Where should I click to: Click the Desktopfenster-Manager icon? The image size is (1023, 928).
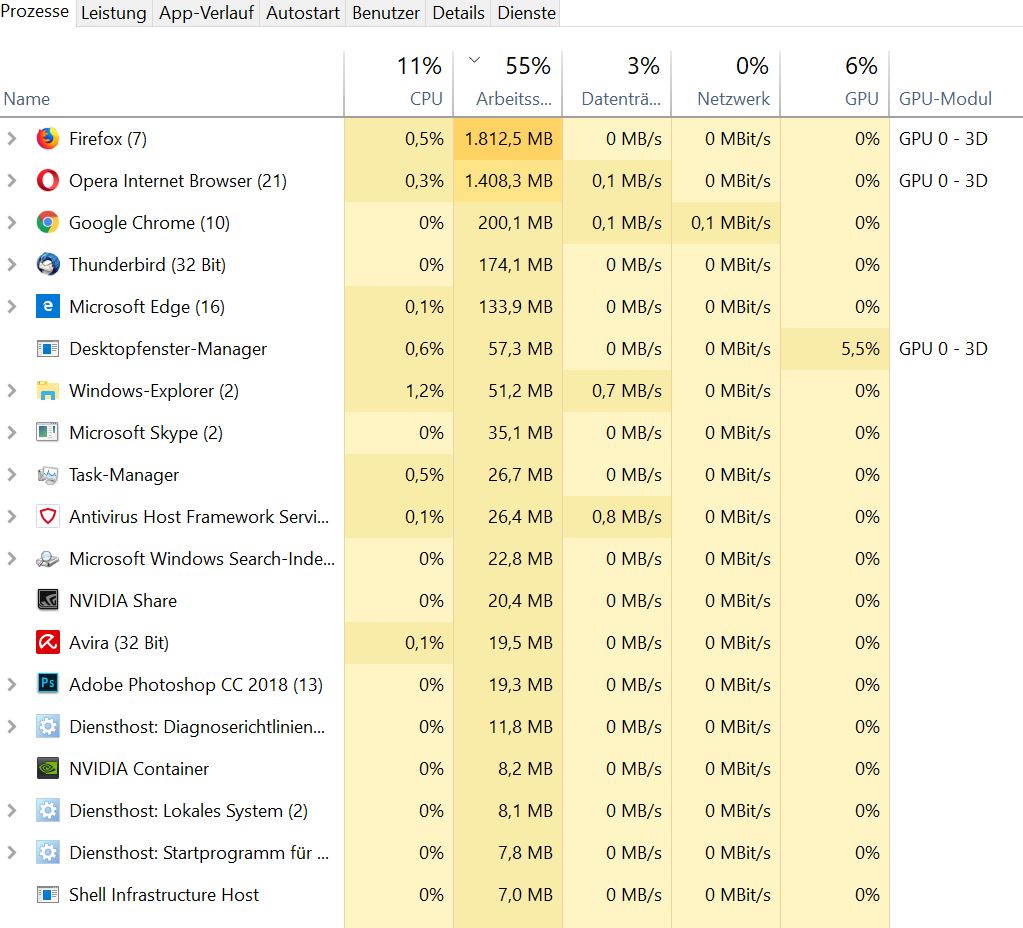(48, 348)
